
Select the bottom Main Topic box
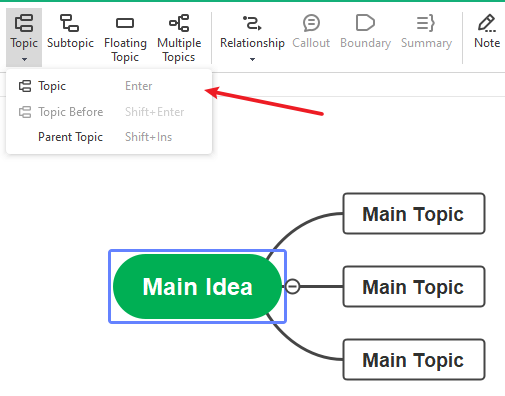414,359
